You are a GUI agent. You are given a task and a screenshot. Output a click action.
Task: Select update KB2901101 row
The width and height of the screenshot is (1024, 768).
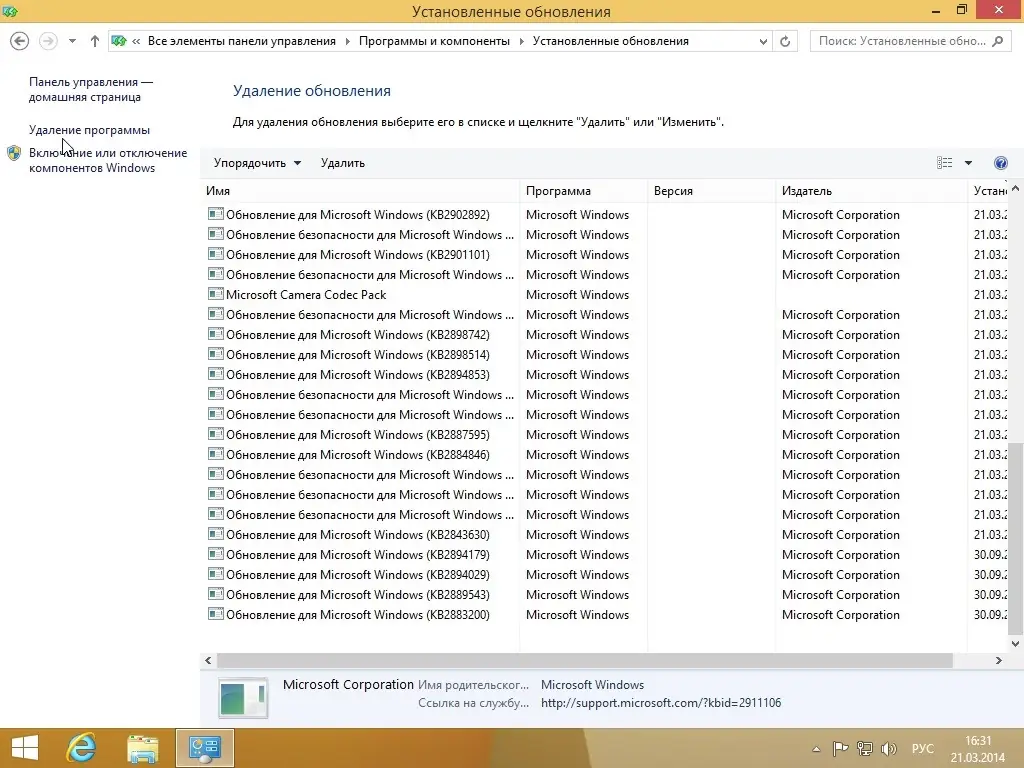(605, 255)
